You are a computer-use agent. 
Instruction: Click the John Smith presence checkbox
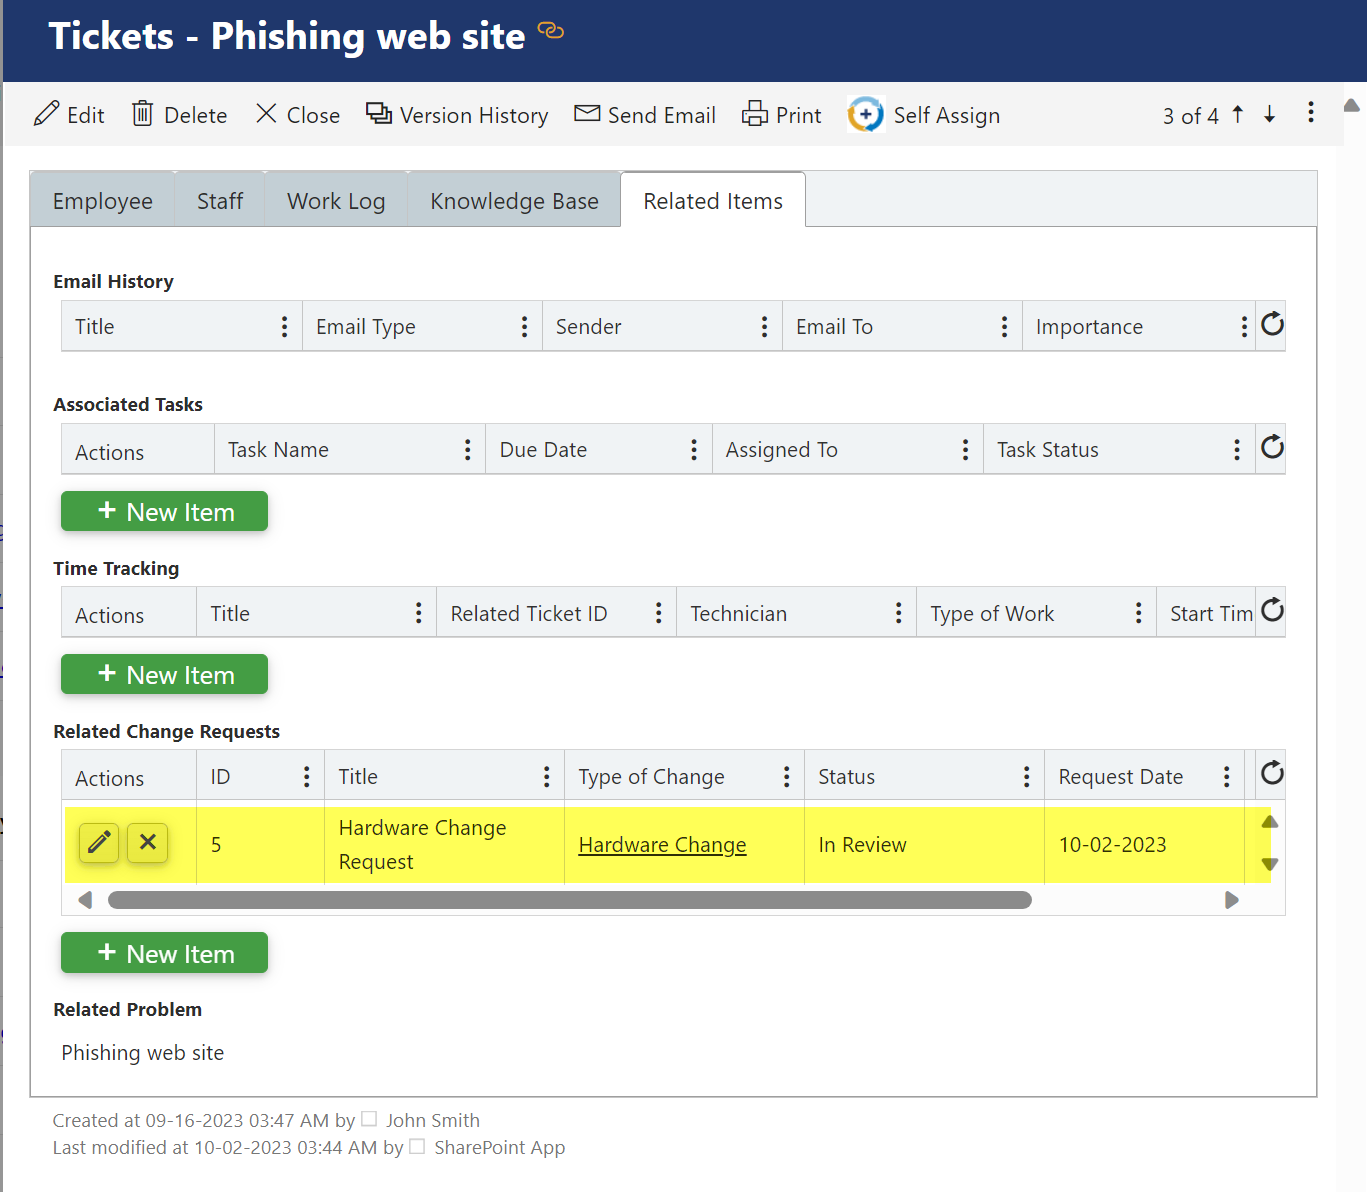(369, 1119)
